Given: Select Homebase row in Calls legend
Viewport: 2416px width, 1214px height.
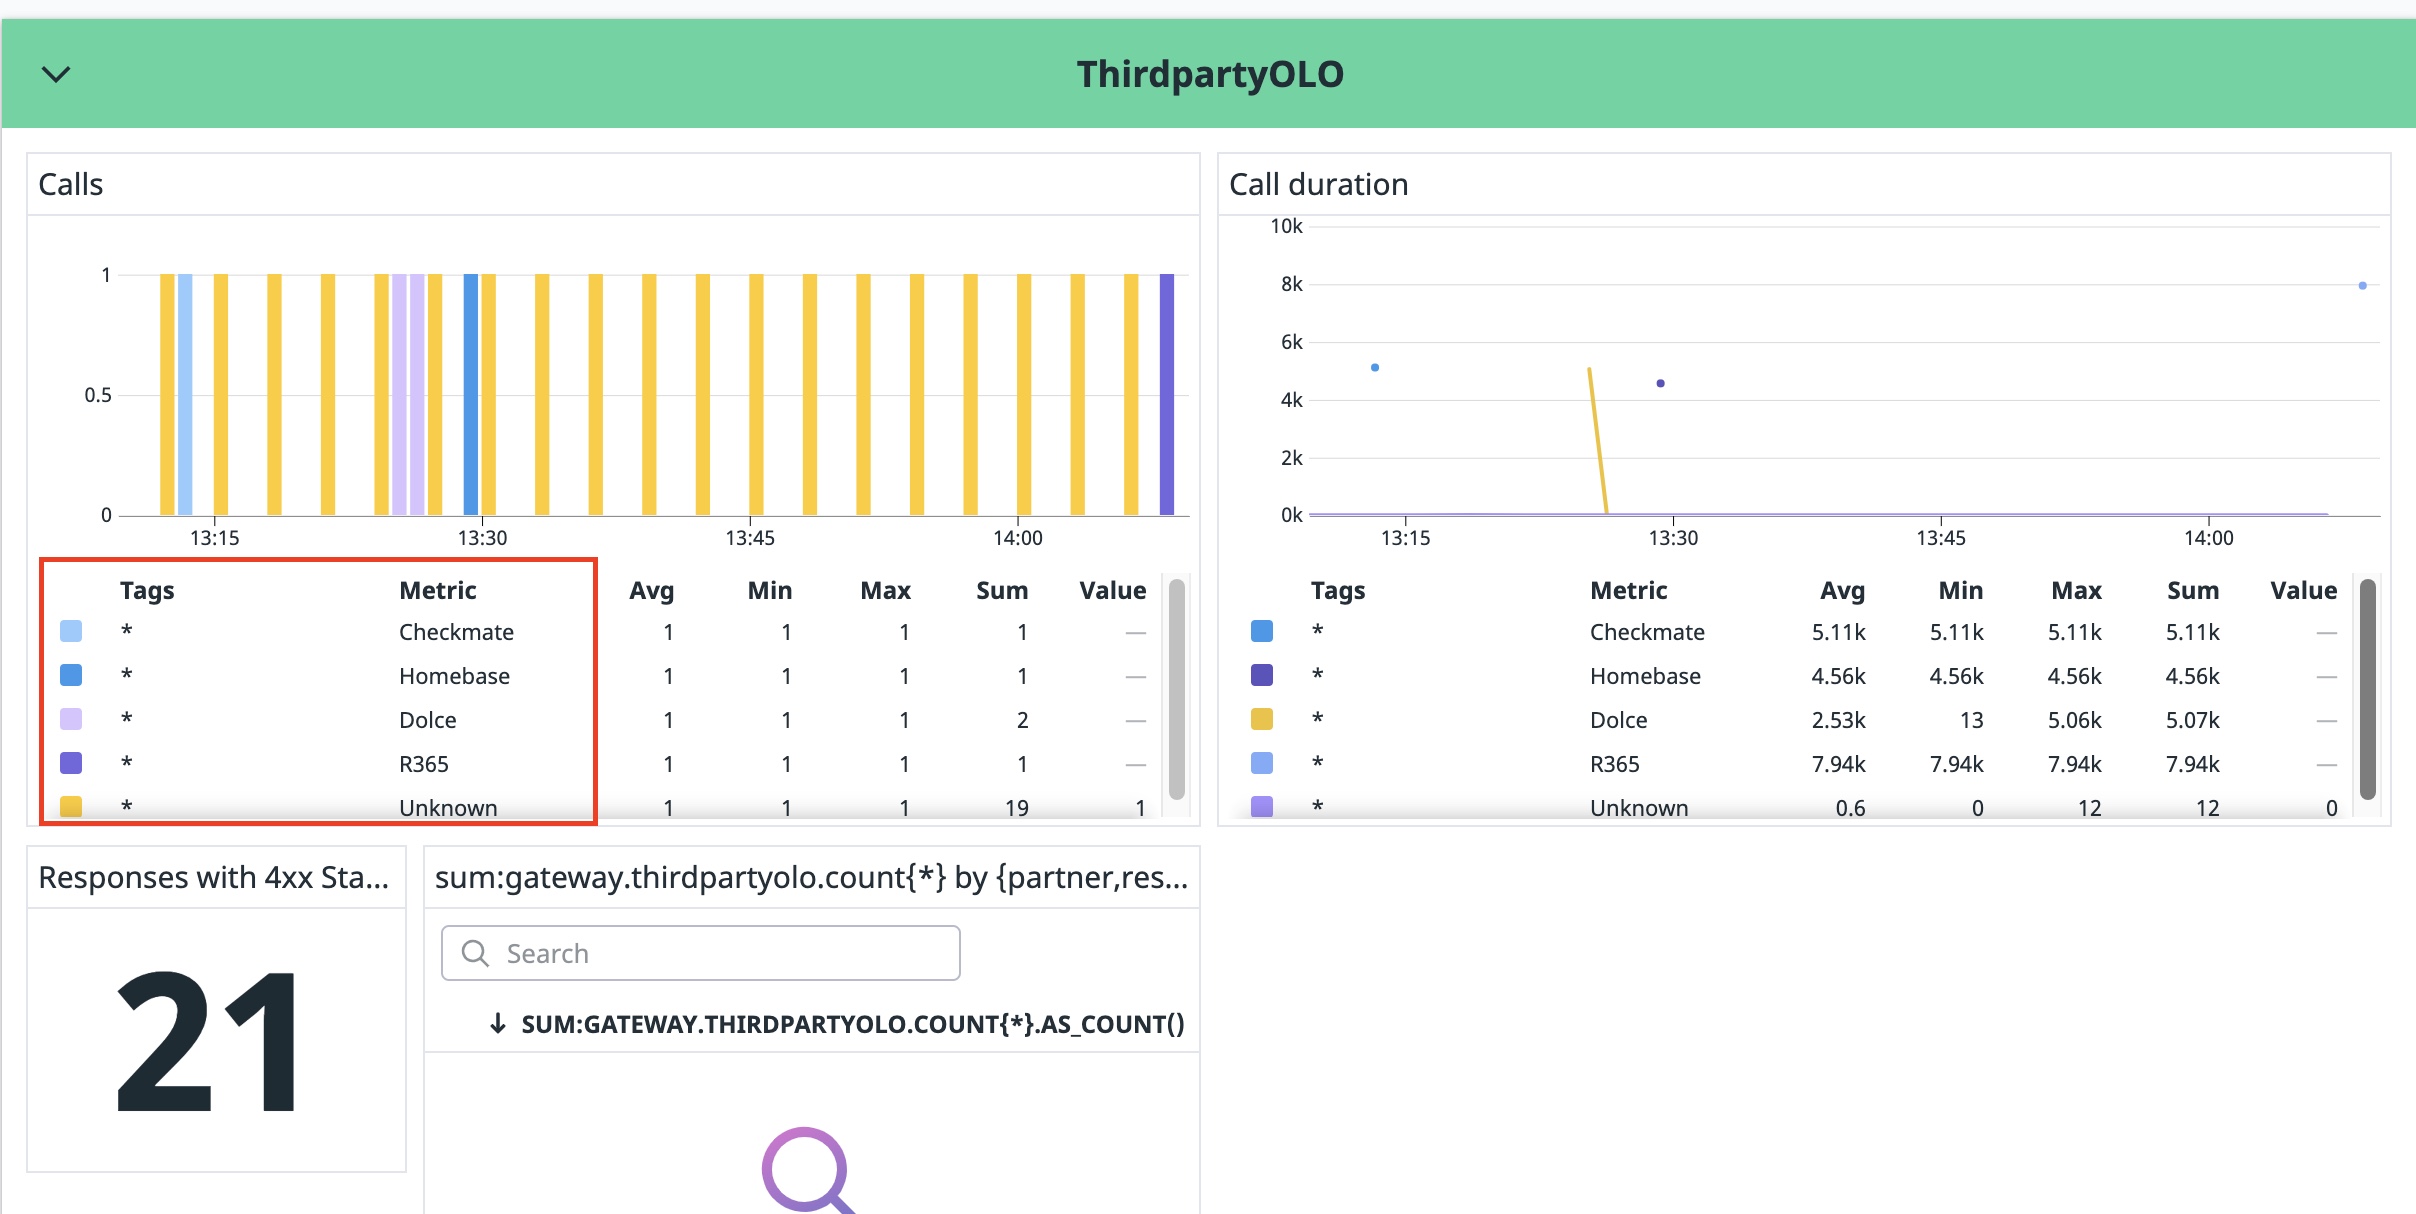Looking at the screenshot, I should tap(603, 676).
